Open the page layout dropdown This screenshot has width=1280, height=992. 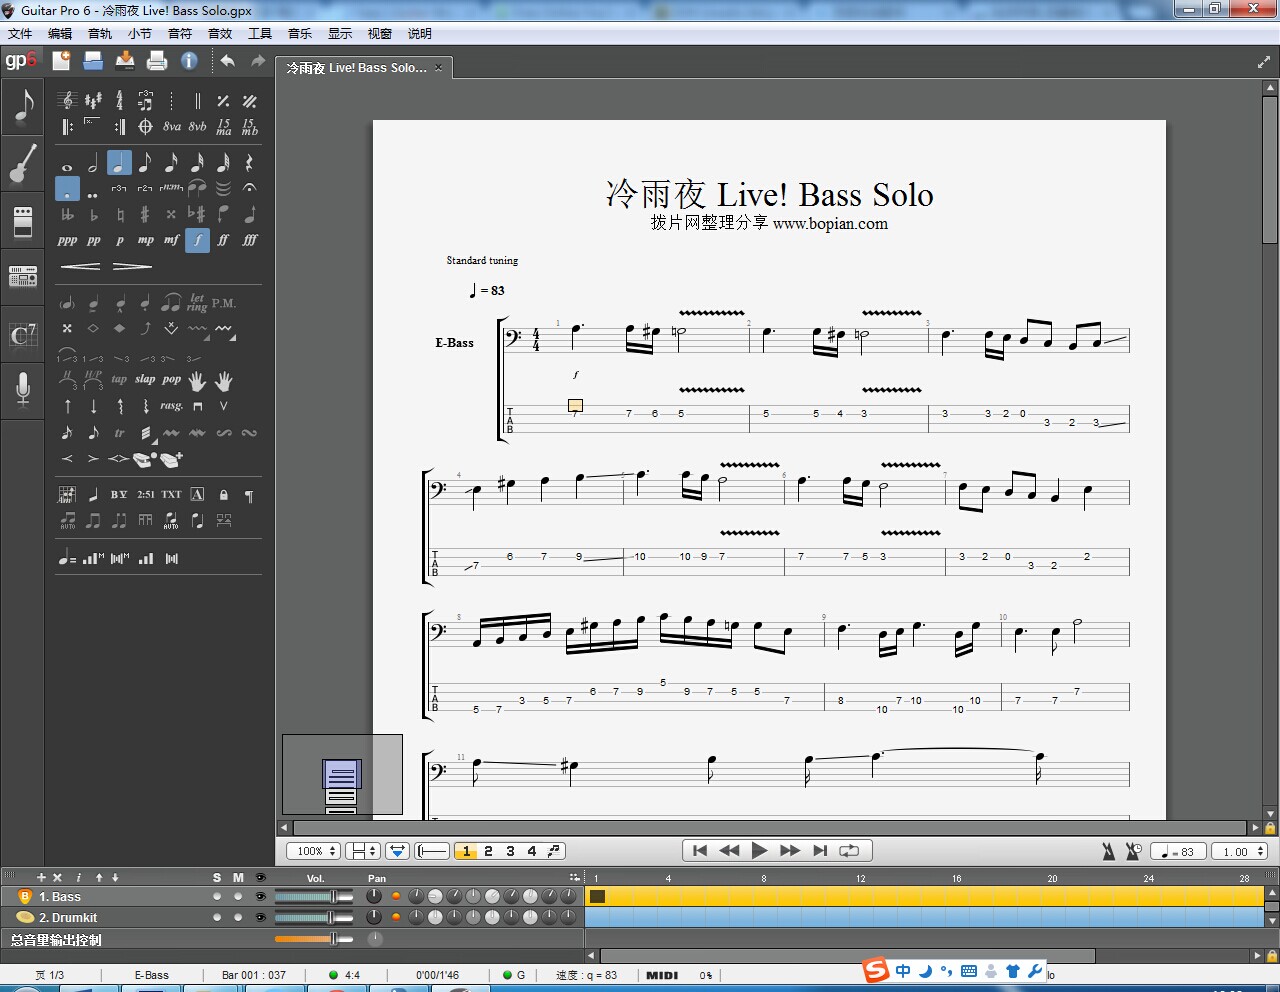[363, 851]
